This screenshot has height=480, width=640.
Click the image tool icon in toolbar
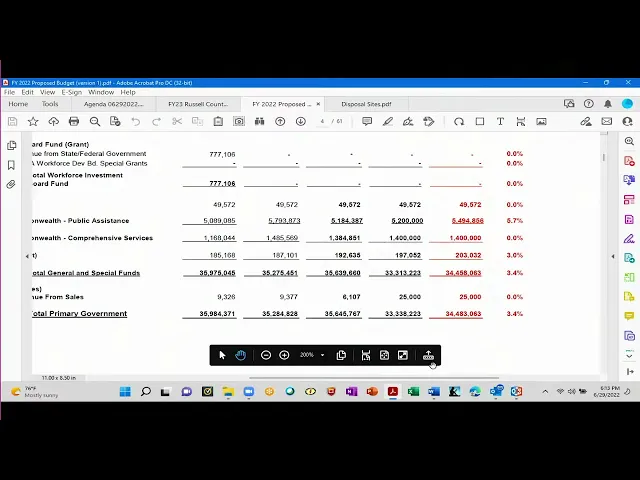[541, 121]
